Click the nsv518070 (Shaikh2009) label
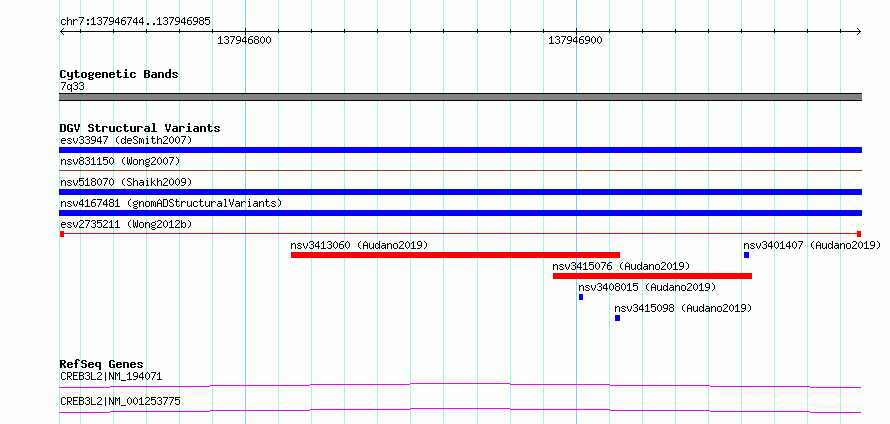The height and width of the screenshot is (424, 890). (x=126, y=182)
